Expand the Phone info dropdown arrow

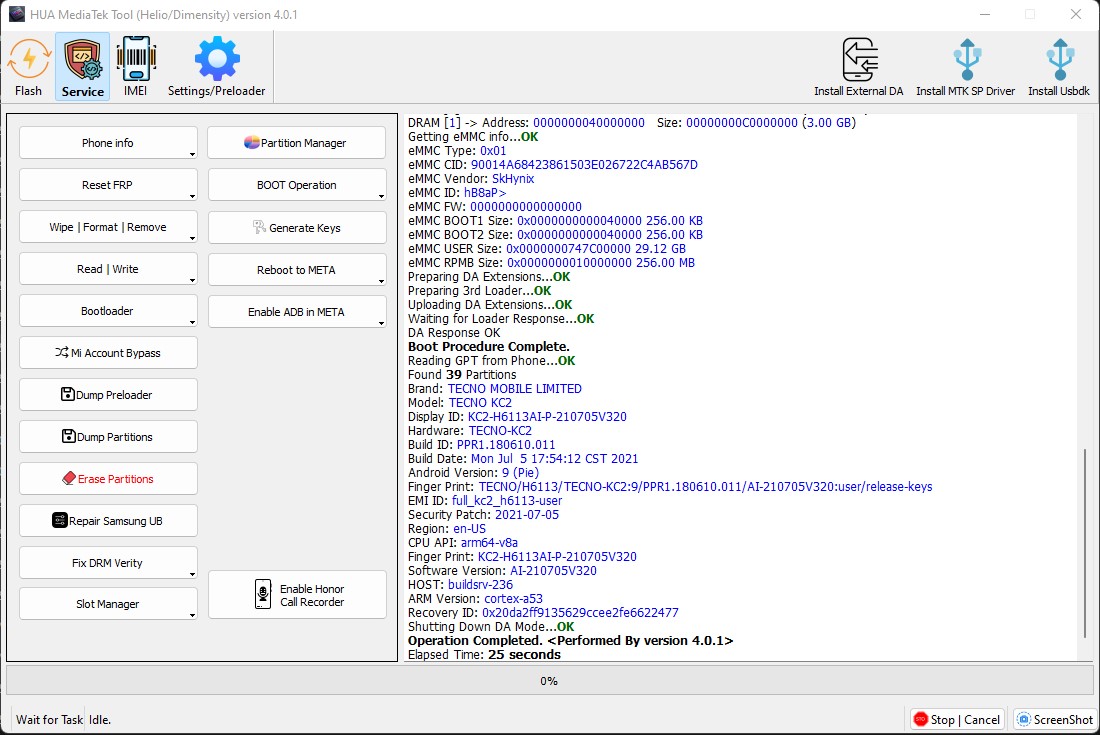tap(192, 154)
